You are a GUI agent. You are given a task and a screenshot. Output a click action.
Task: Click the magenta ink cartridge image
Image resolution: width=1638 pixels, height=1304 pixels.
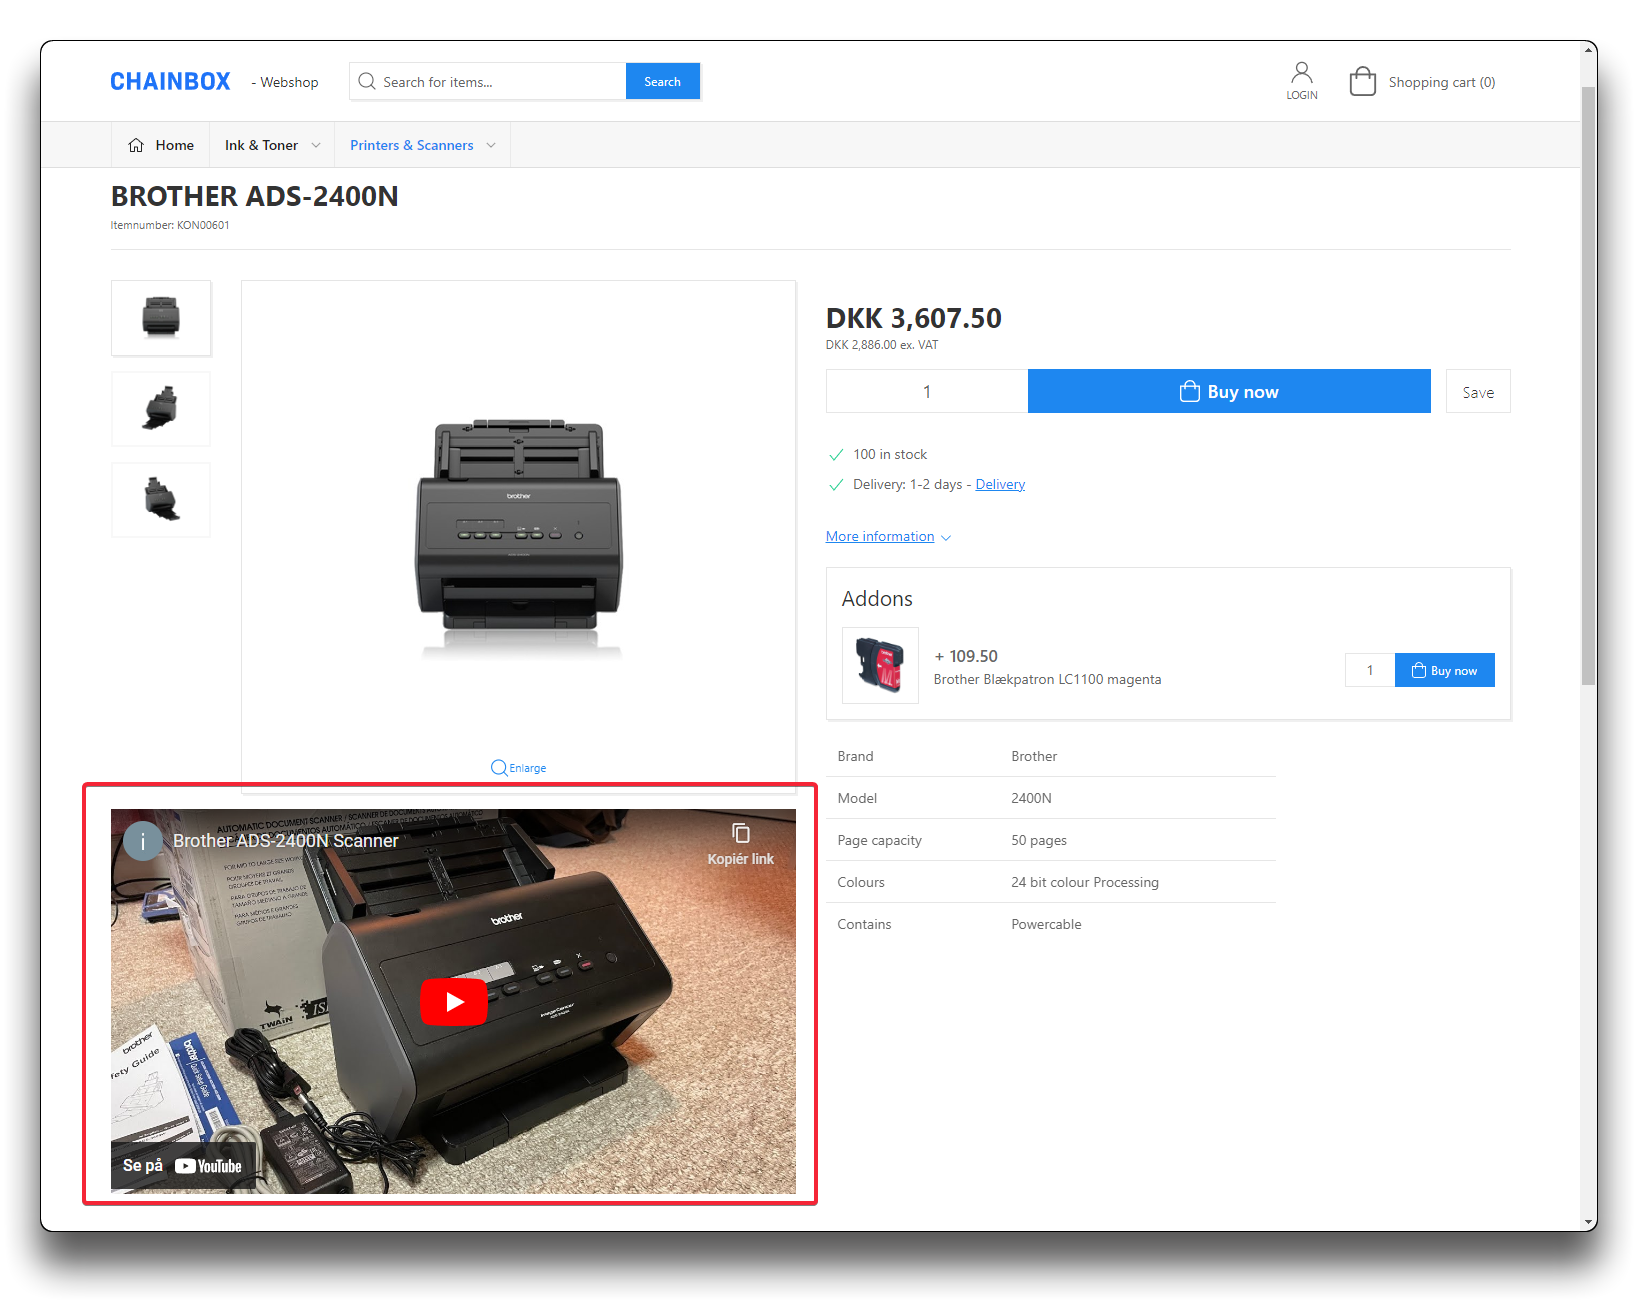880,666
